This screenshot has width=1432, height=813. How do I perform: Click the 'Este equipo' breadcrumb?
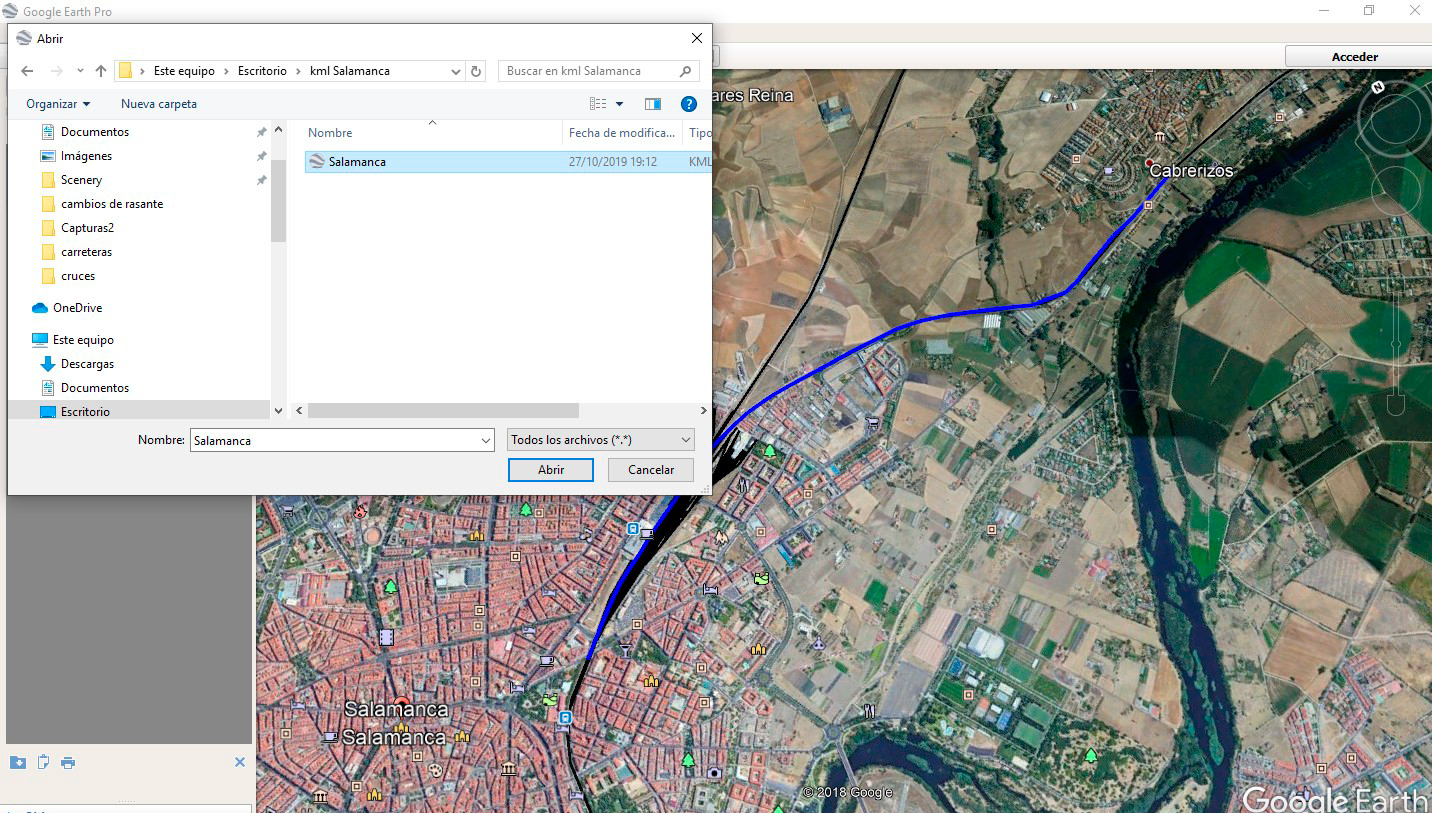tap(184, 71)
